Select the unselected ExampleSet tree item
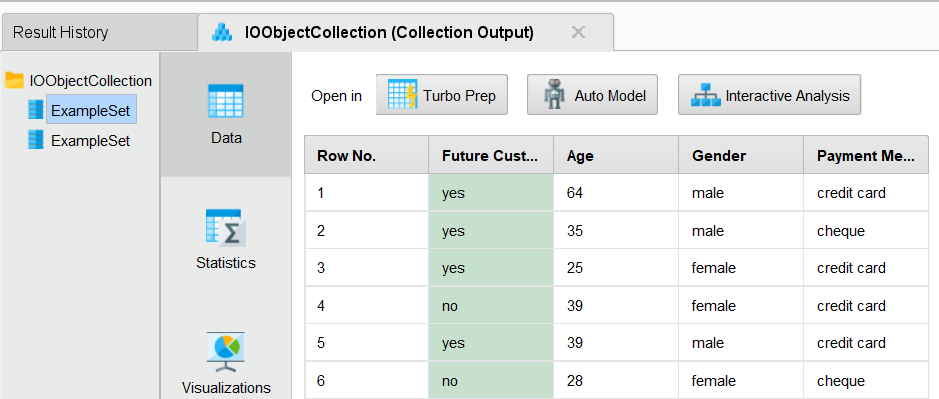 point(90,141)
